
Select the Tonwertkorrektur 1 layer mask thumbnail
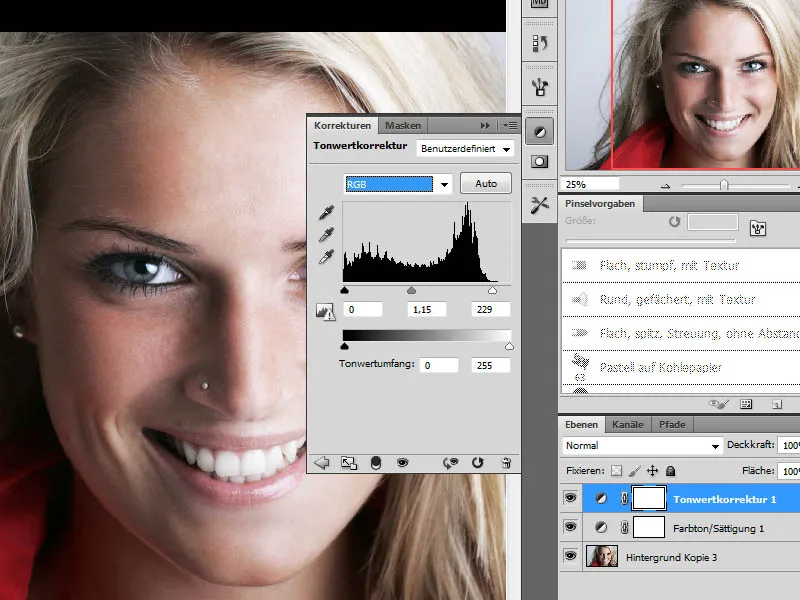click(648, 498)
